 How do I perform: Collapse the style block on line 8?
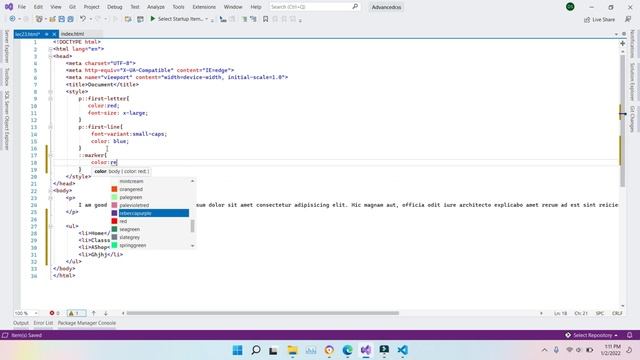point(51,91)
